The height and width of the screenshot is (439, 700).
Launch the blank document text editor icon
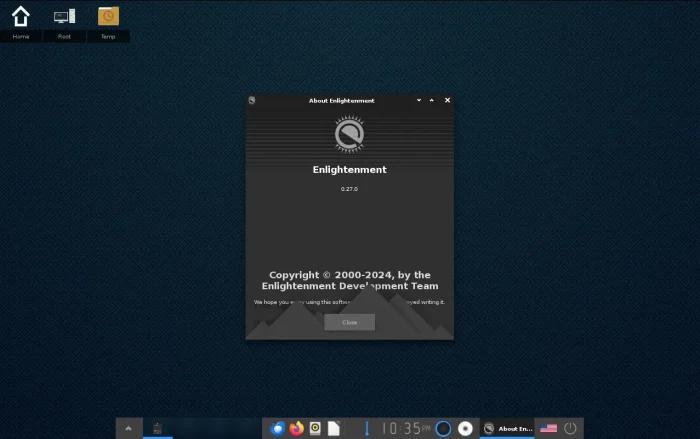pos(333,428)
